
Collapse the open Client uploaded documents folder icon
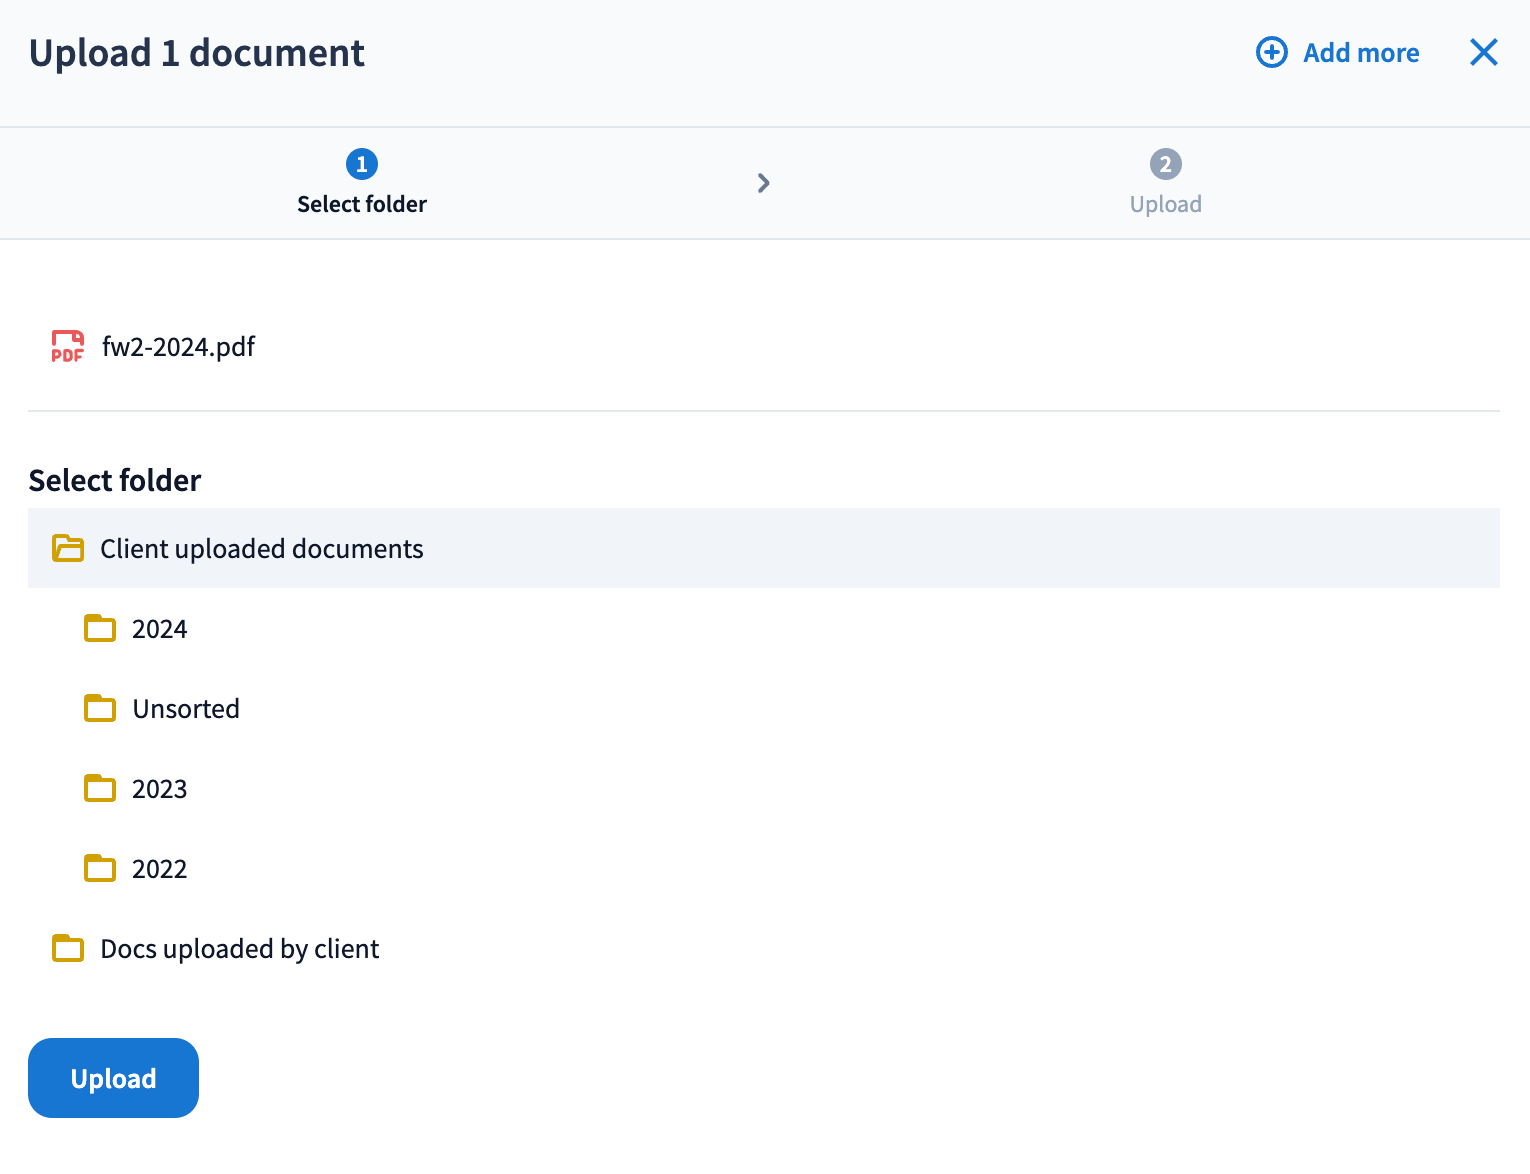68,548
